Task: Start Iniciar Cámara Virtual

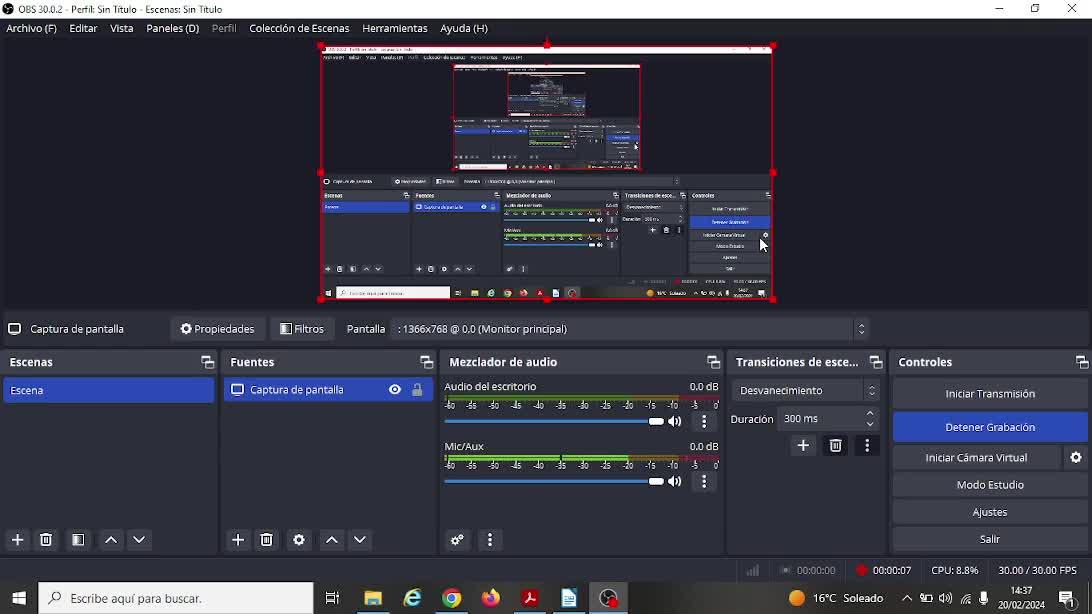Action: [x=976, y=457]
